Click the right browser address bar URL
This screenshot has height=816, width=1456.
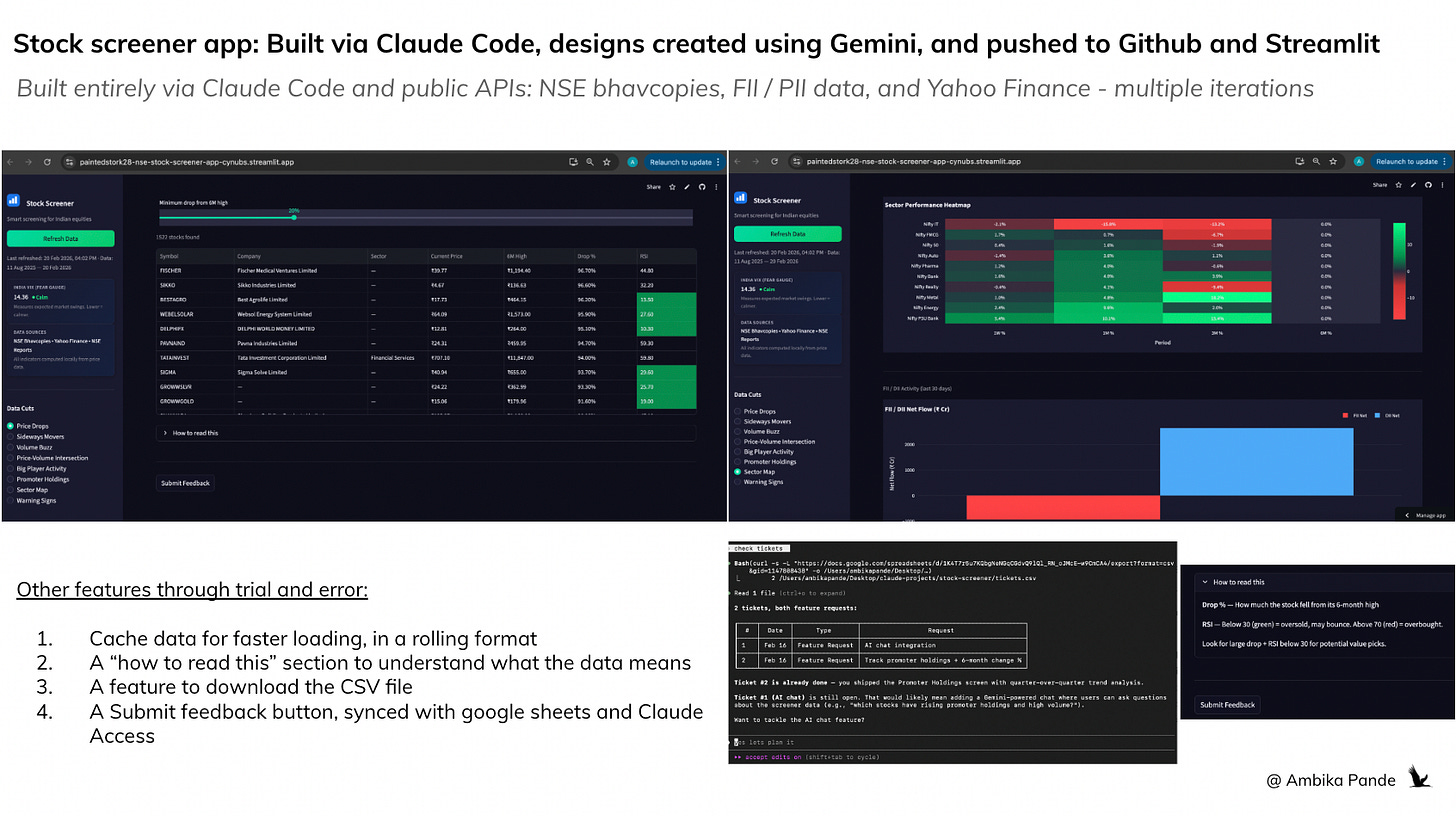click(x=914, y=161)
